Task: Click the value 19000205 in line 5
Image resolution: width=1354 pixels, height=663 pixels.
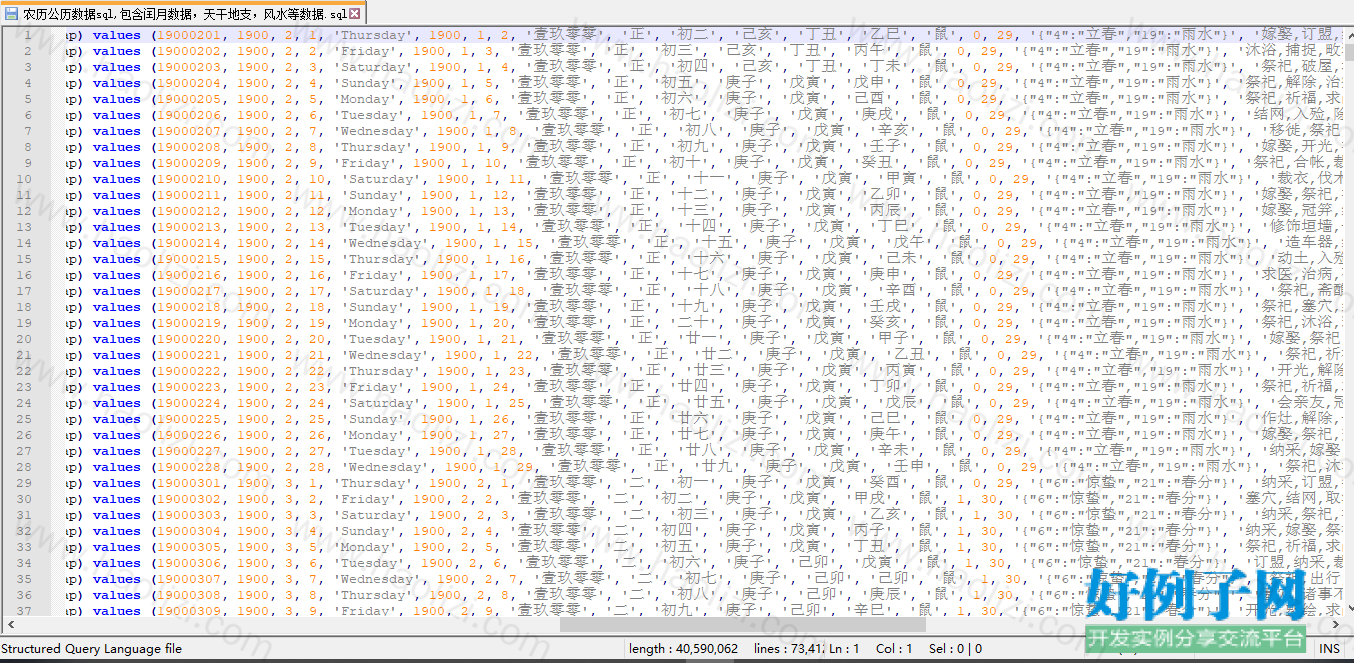Action: (x=191, y=99)
